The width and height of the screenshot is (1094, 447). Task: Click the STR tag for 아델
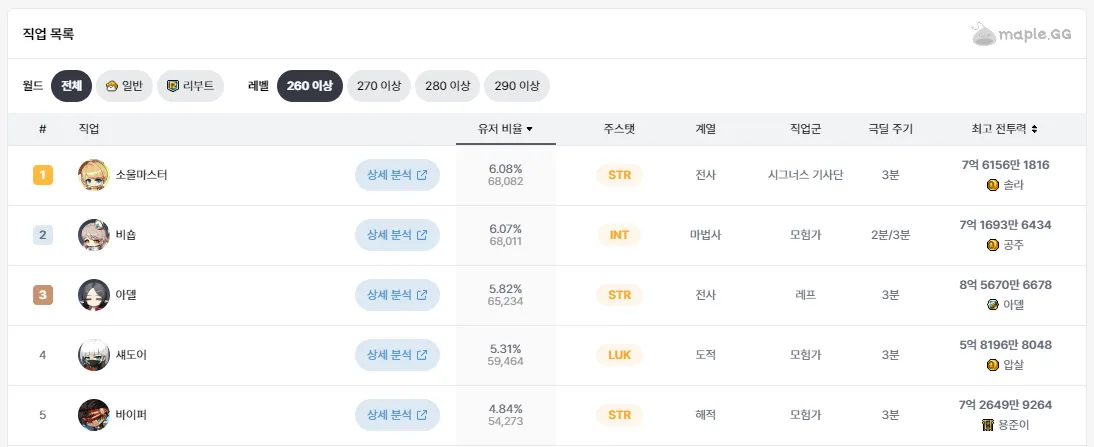point(619,295)
